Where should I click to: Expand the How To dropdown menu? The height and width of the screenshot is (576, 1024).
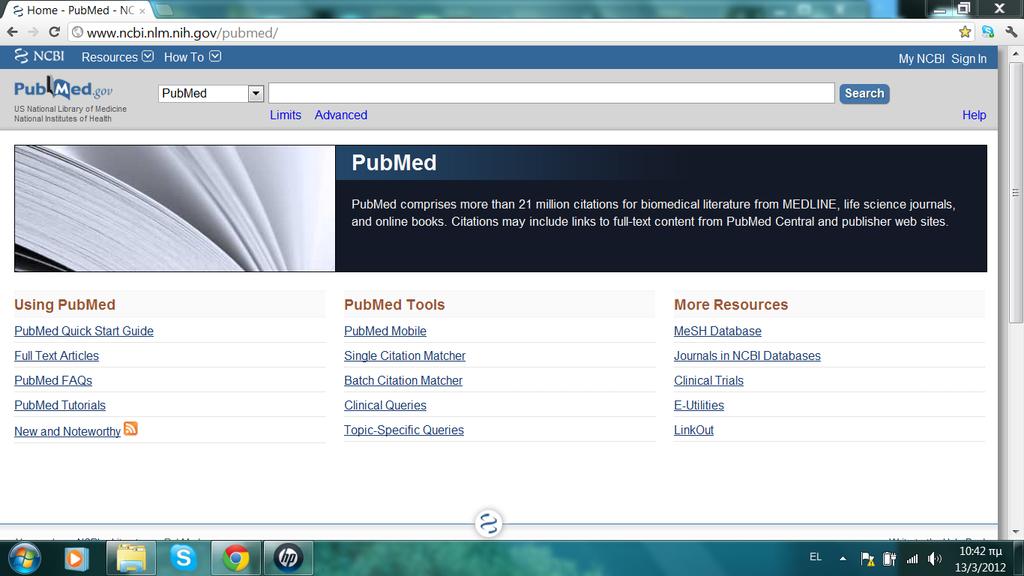(193, 57)
